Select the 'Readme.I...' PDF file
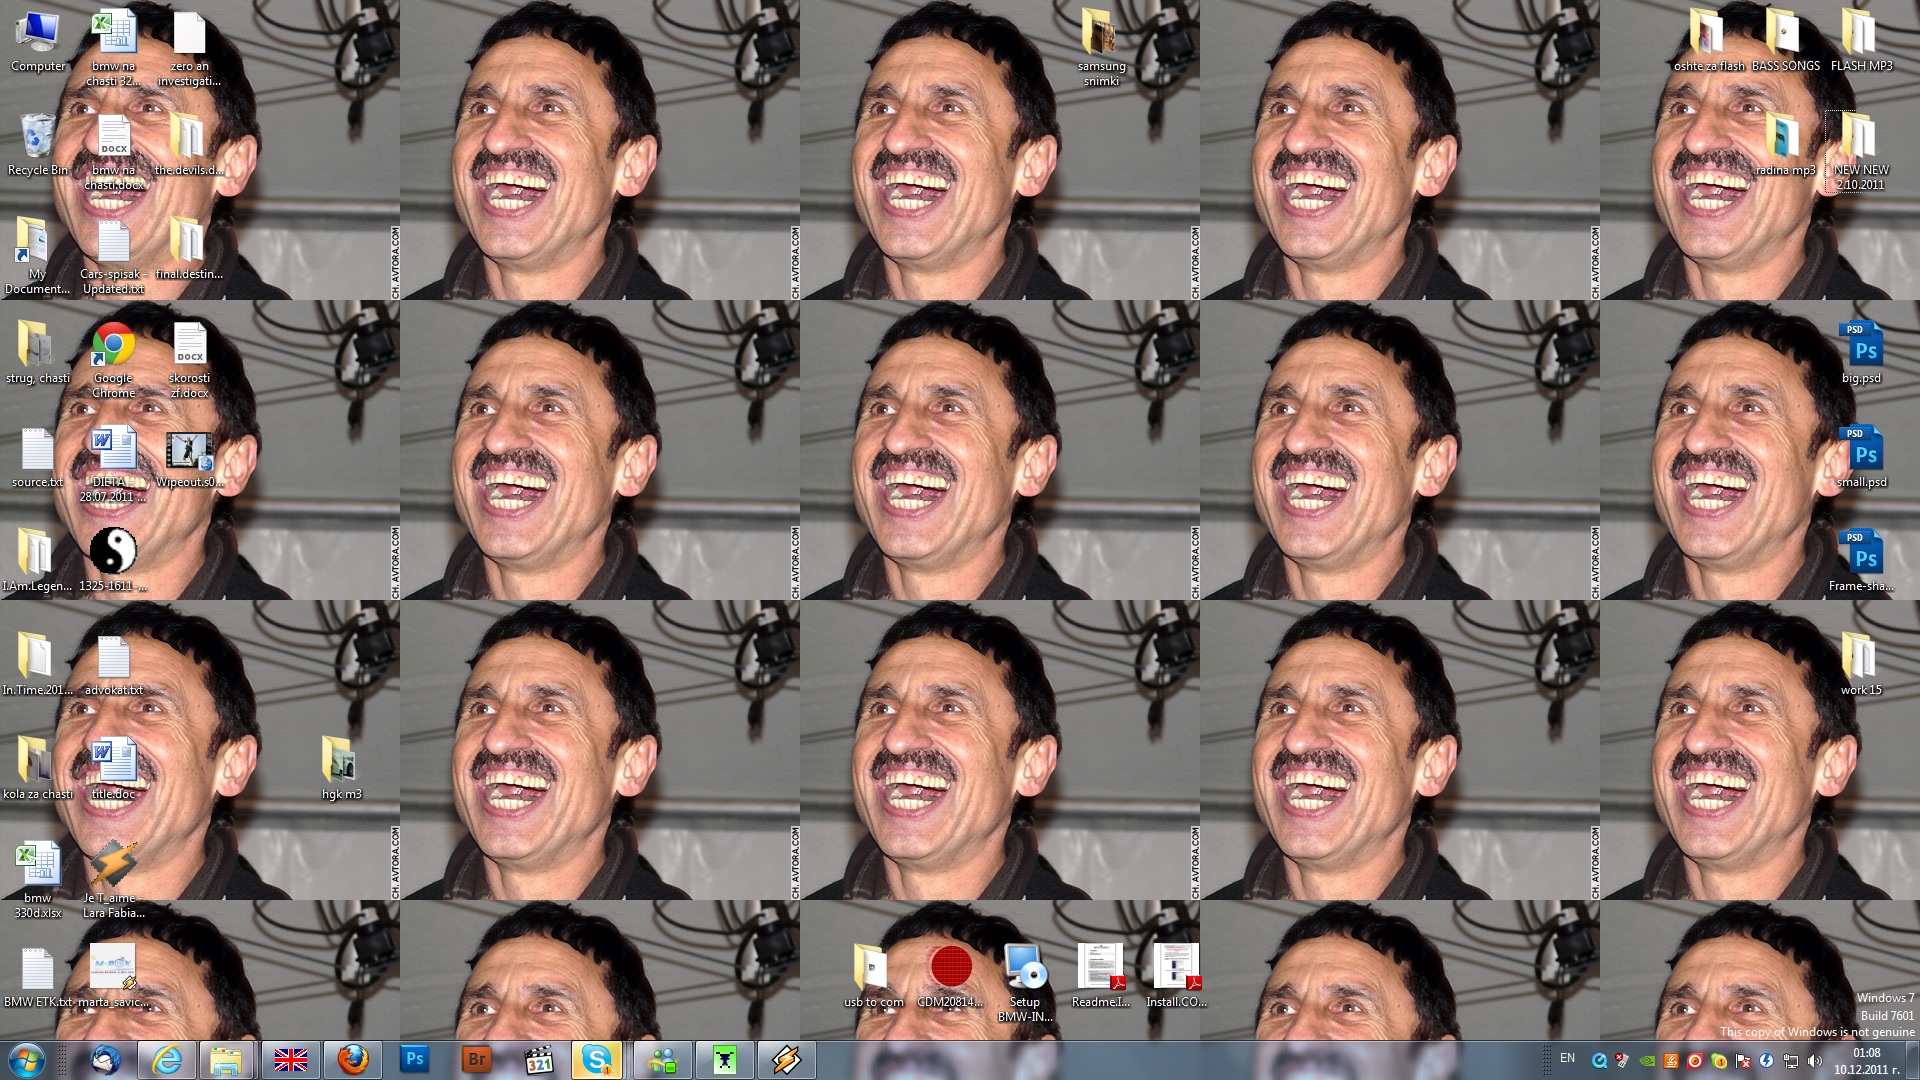The width and height of the screenshot is (1920, 1080). pos(1101,976)
